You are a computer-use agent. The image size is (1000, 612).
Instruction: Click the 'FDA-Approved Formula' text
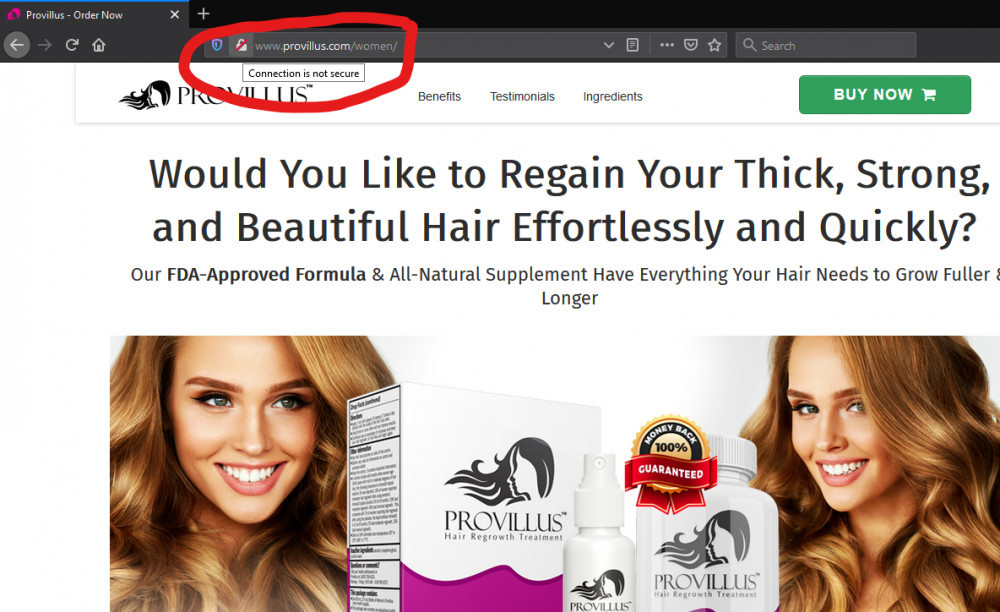click(267, 275)
